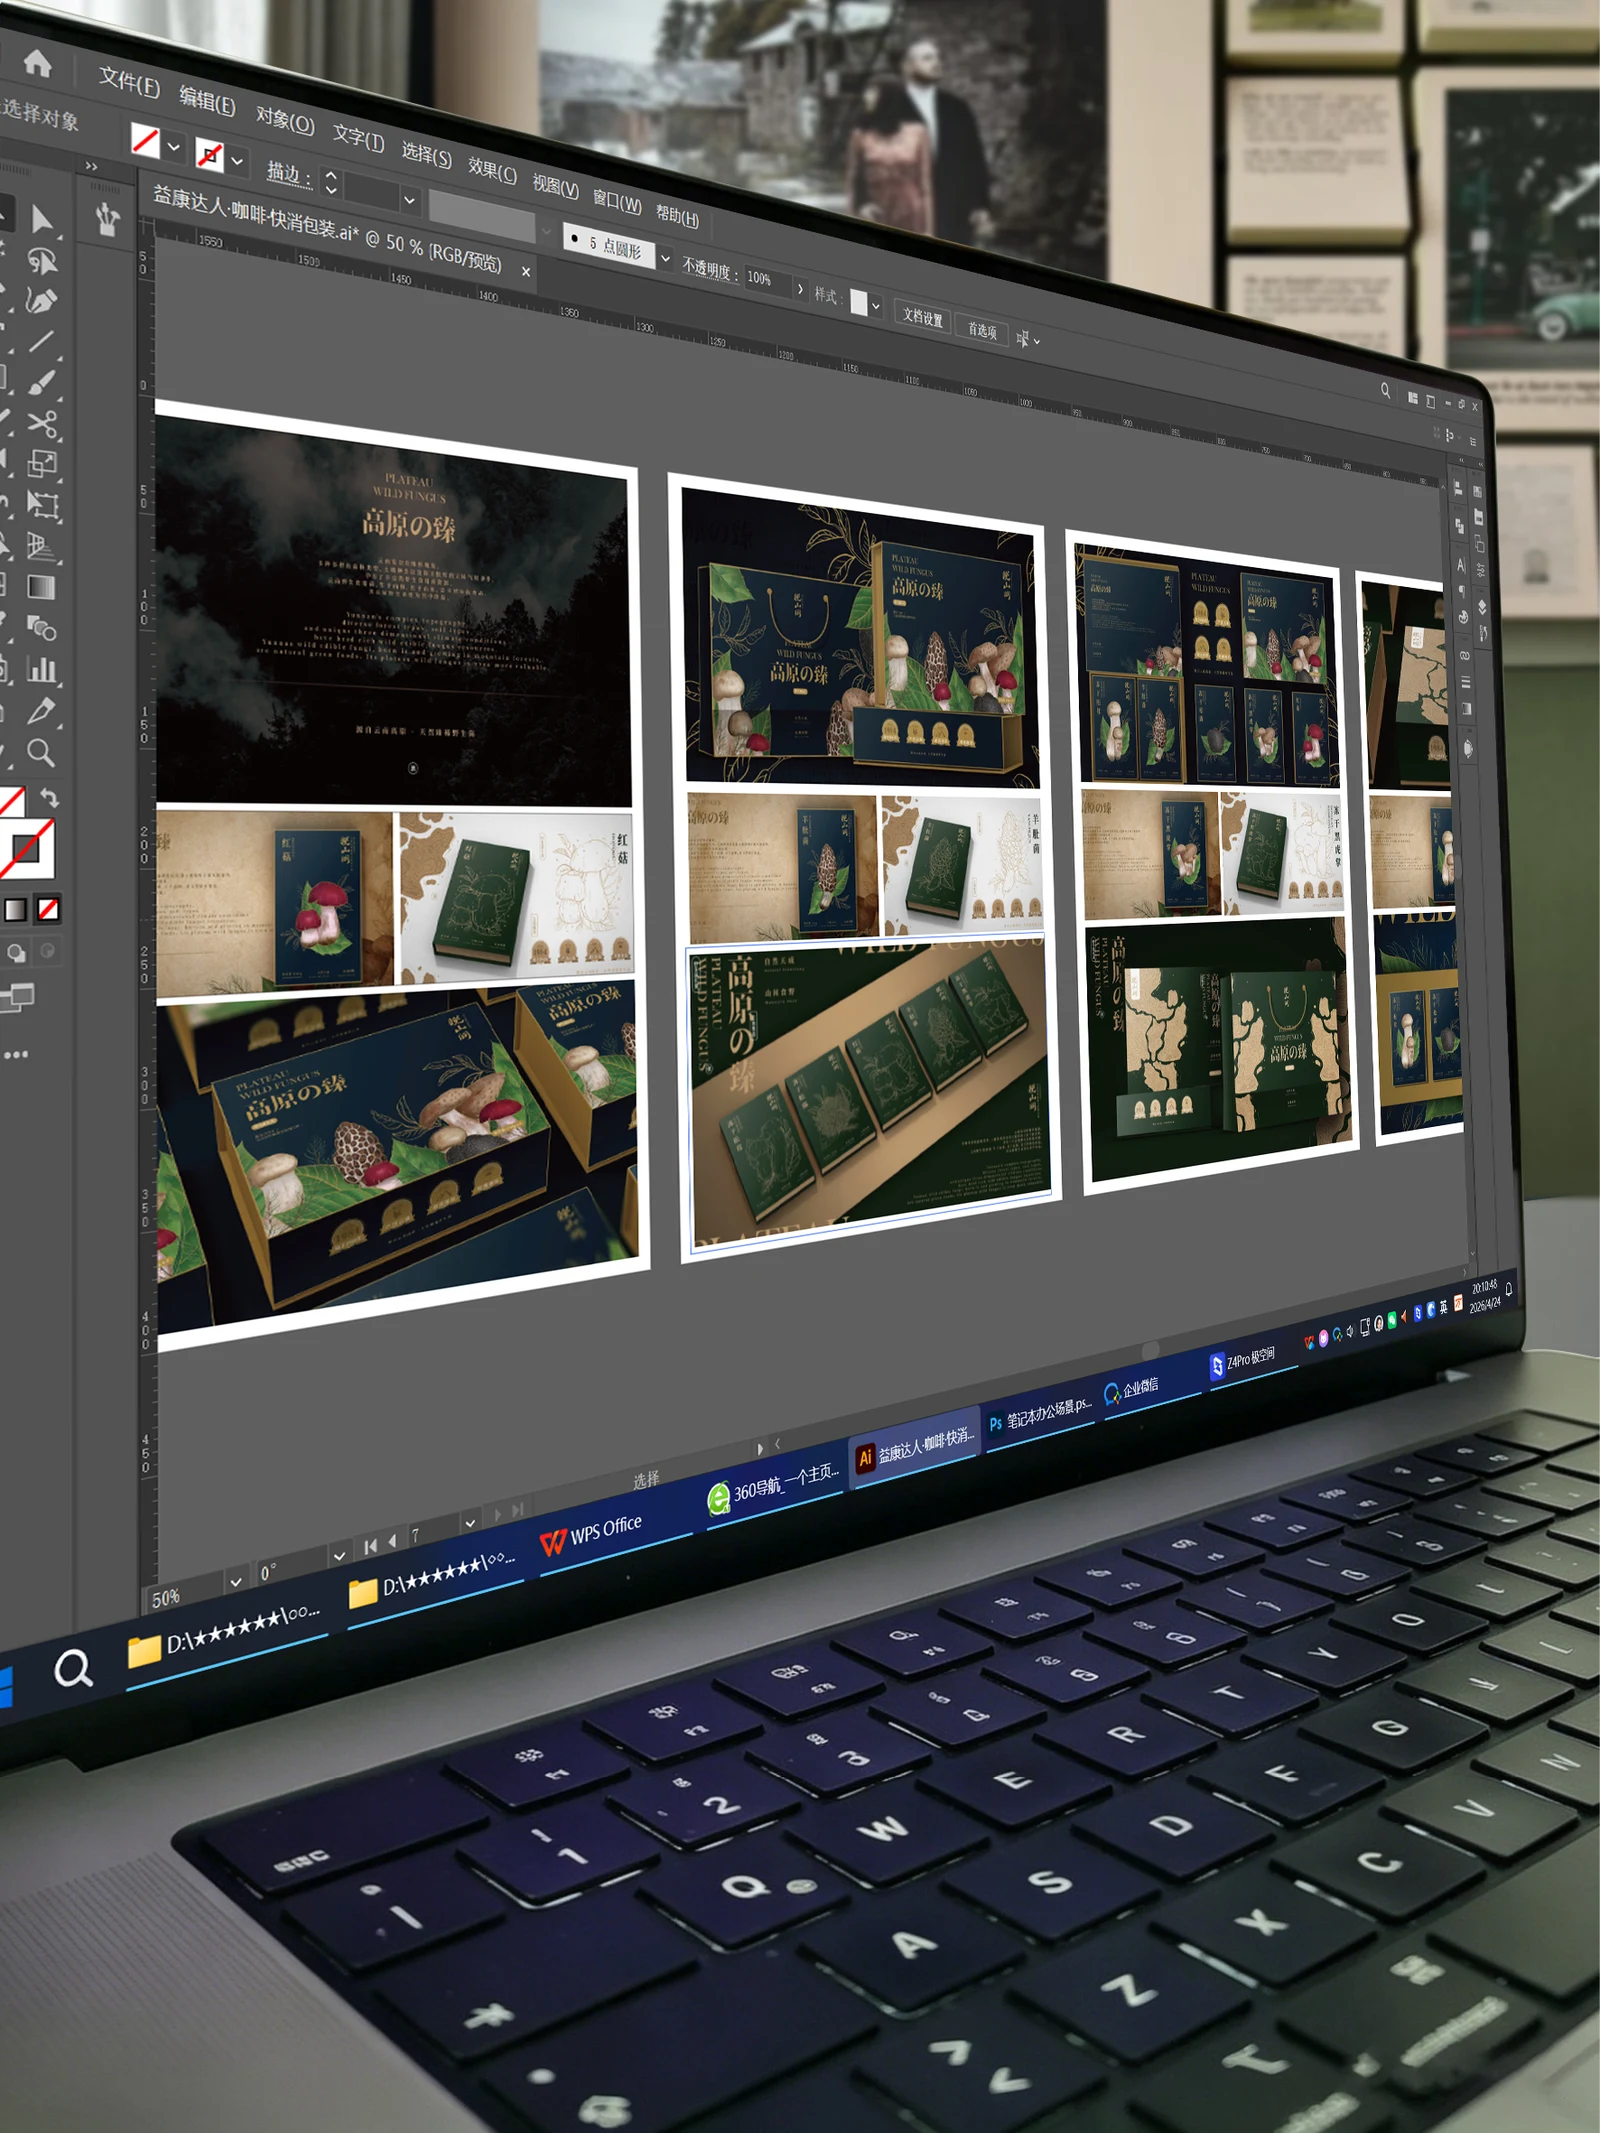
Task: Adjust the stroke weight stepper arrows
Action: coord(331,183)
